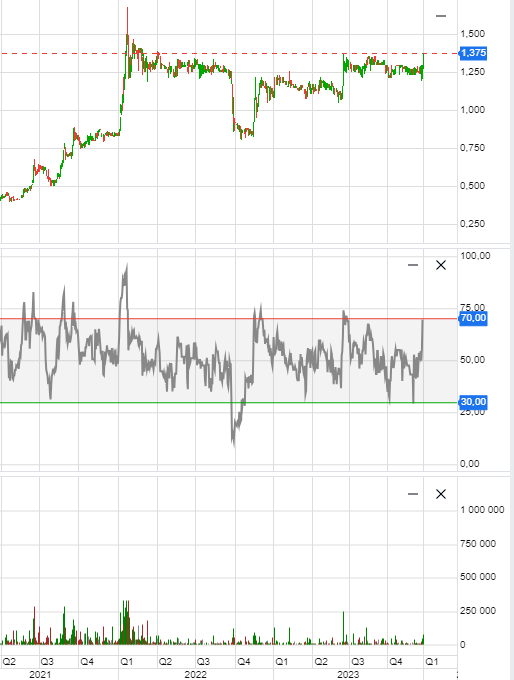Minimize the RSI indicator panel
514x680 pixels.
413,265
